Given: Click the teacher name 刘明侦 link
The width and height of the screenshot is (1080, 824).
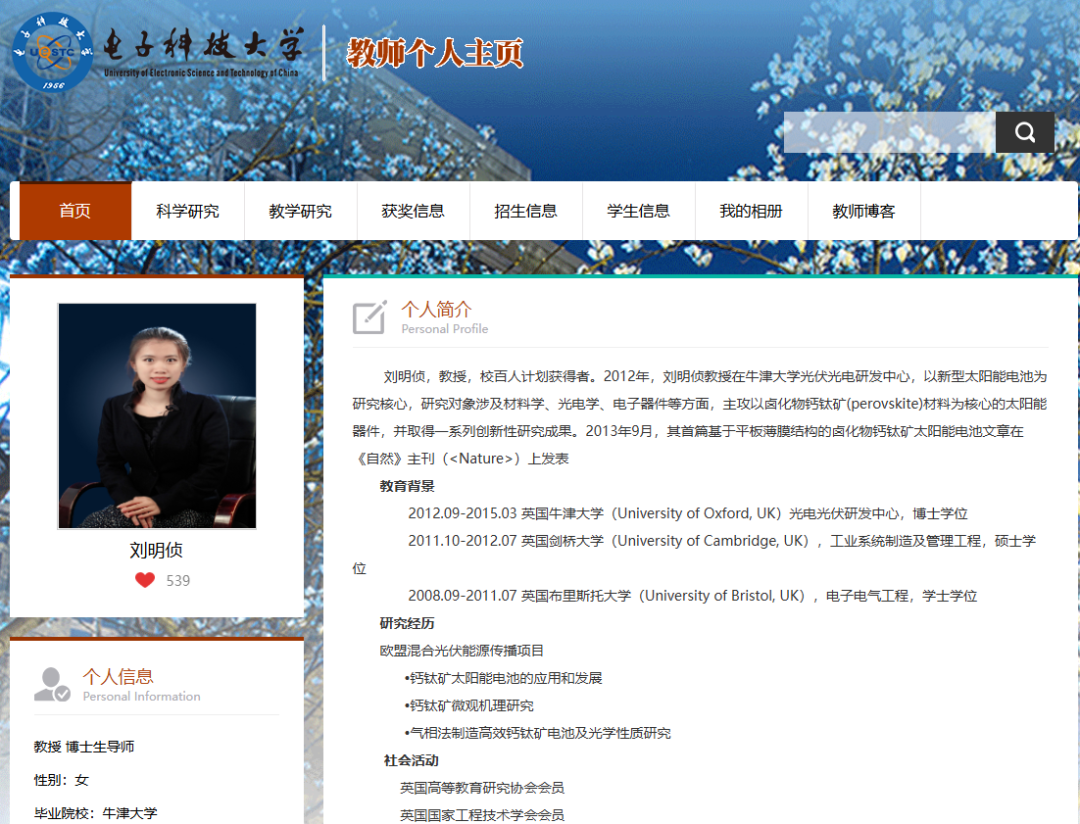Looking at the screenshot, I should 156,548.
